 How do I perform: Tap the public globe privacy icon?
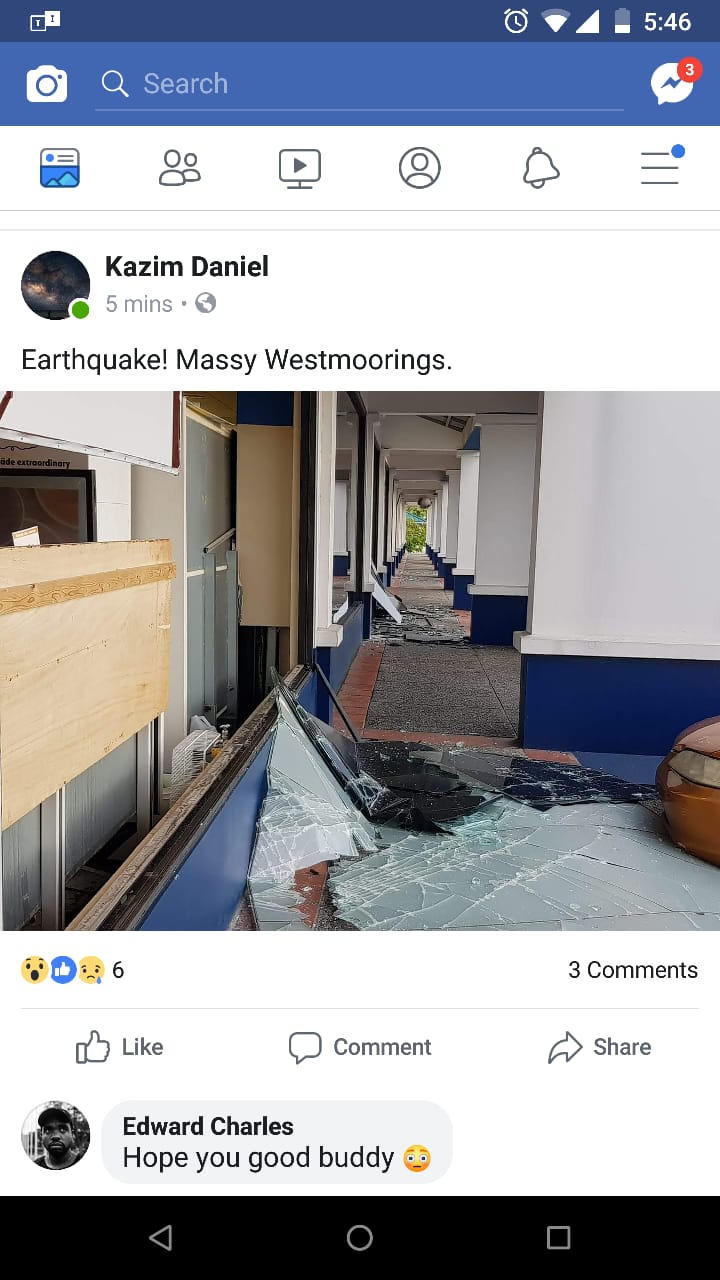(x=206, y=303)
